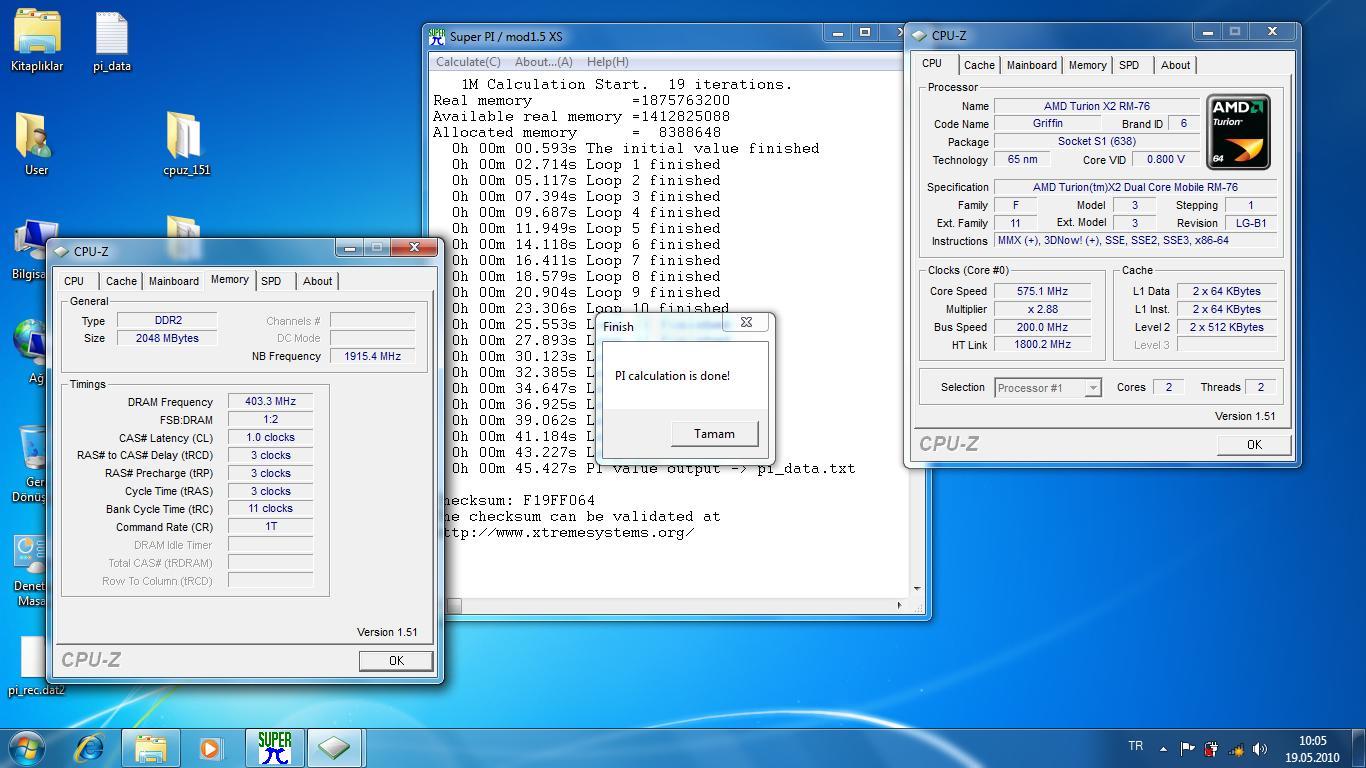Click the Core VID 0.800 V value
The height and width of the screenshot is (768, 1366).
tap(1166, 159)
